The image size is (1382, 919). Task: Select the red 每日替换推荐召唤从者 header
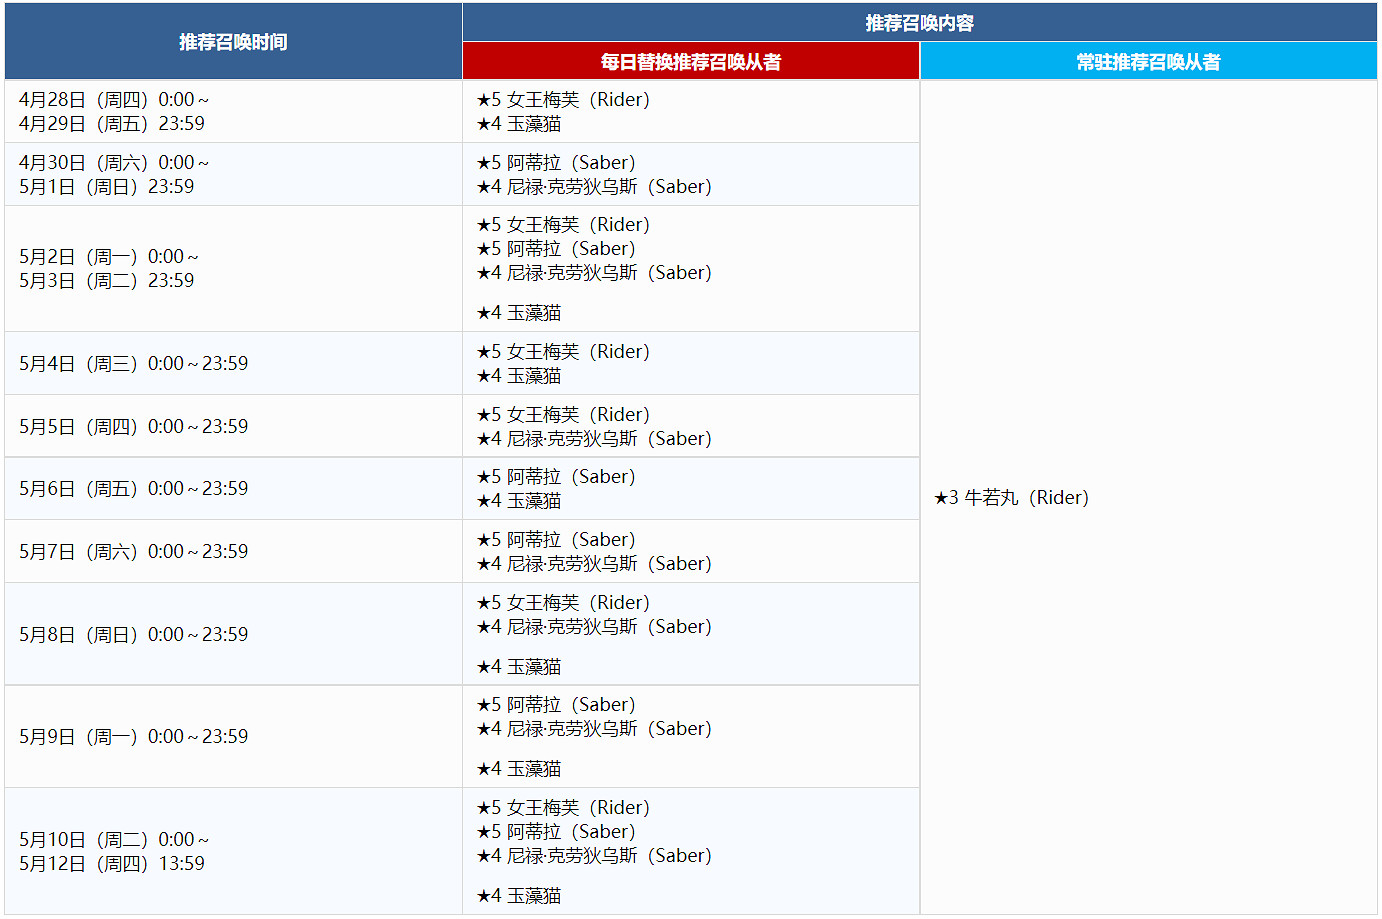pos(690,62)
